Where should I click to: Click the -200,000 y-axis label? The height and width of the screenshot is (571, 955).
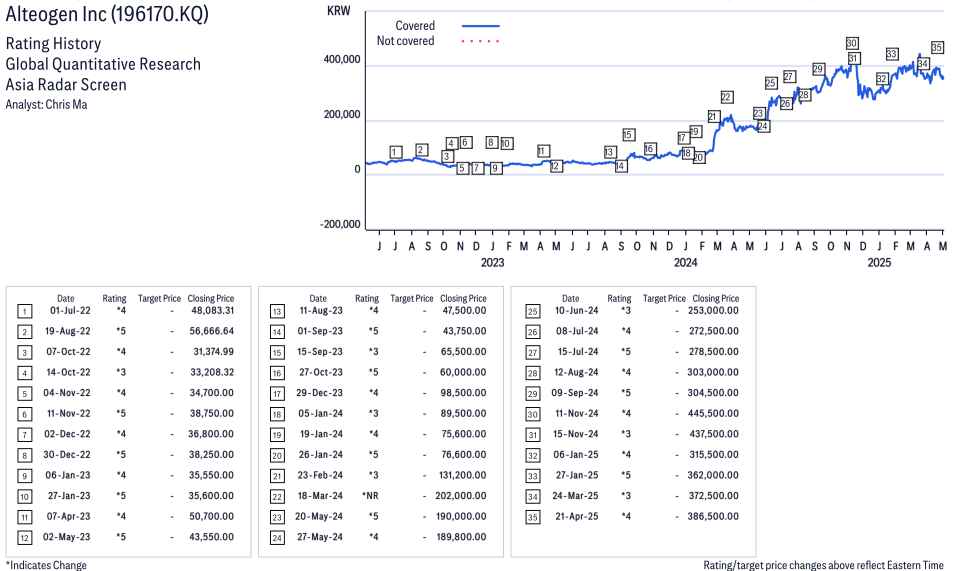click(340, 224)
